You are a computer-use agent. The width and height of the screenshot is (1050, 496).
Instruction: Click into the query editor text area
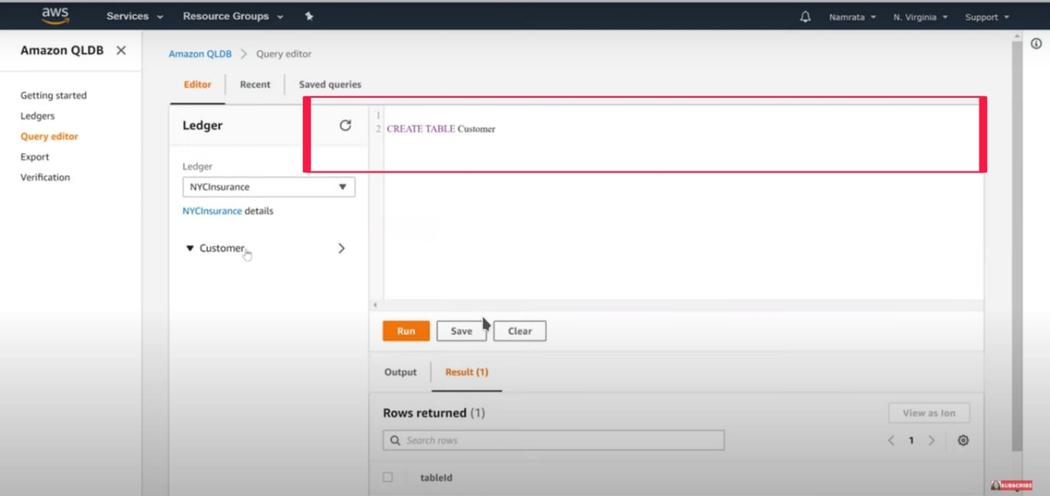[x=683, y=204]
